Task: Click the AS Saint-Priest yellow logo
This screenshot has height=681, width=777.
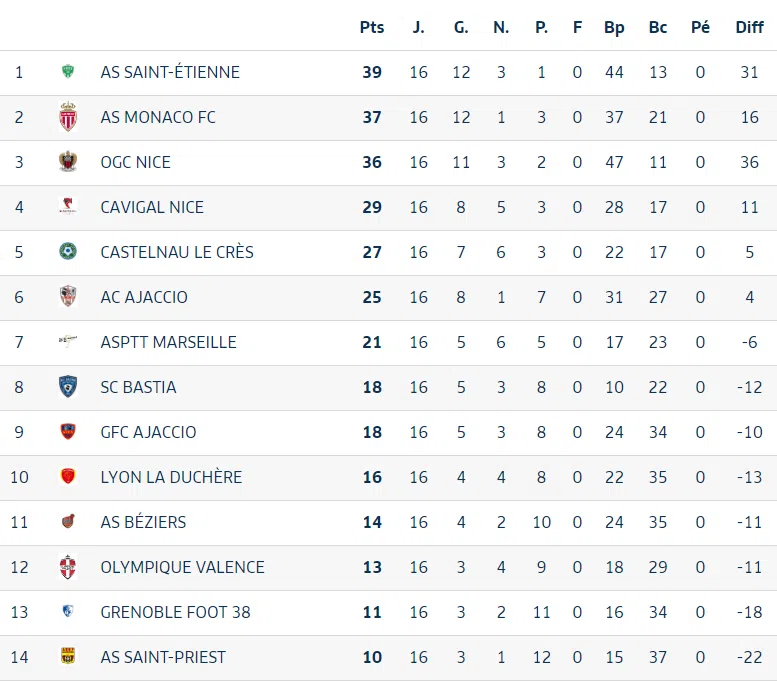Action: point(68,657)
